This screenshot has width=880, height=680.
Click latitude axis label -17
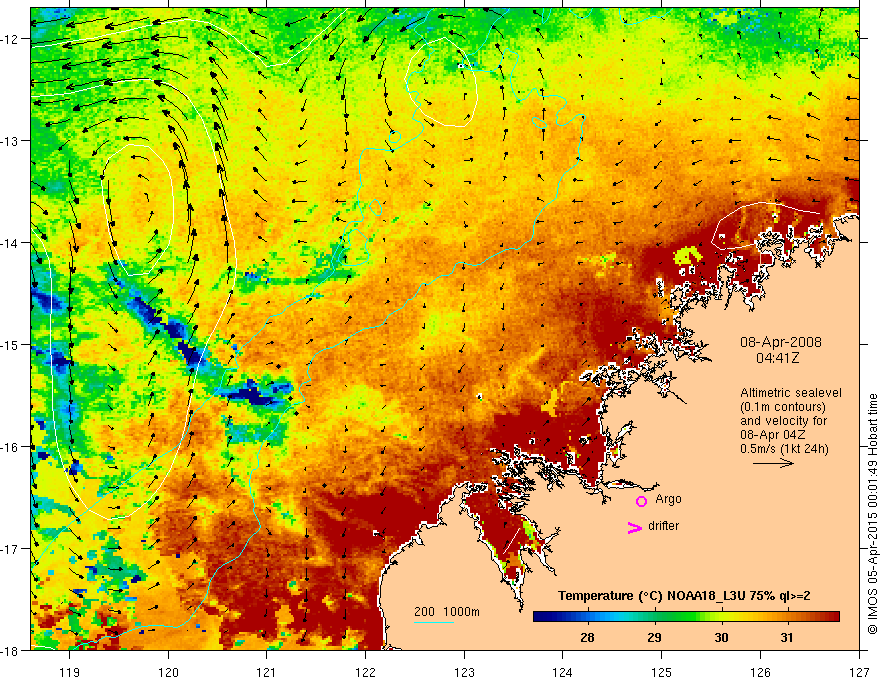tap(9, 549)
